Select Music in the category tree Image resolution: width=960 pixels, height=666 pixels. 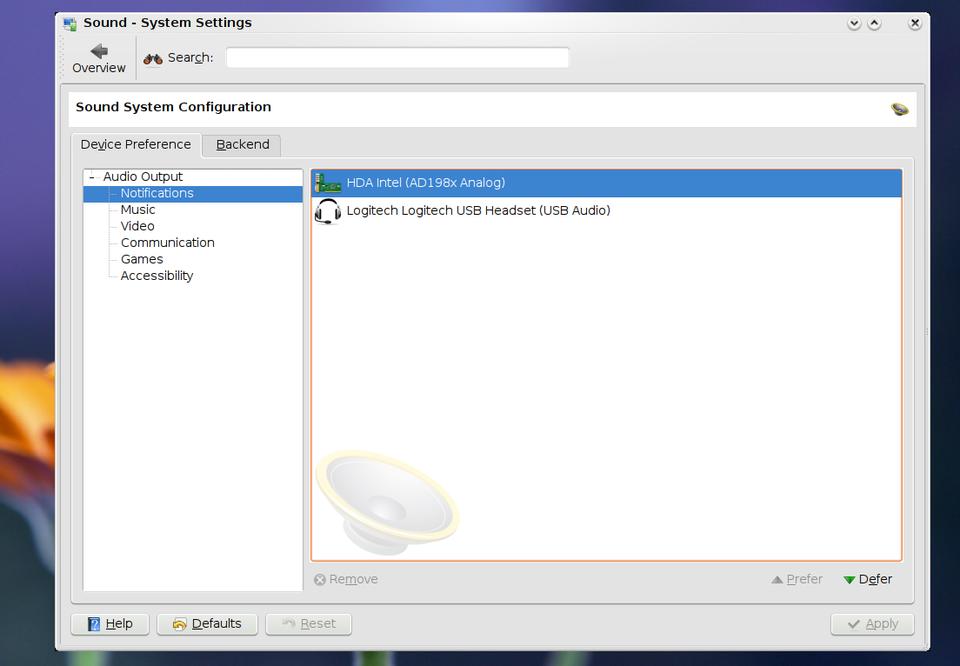pos(138,210)
